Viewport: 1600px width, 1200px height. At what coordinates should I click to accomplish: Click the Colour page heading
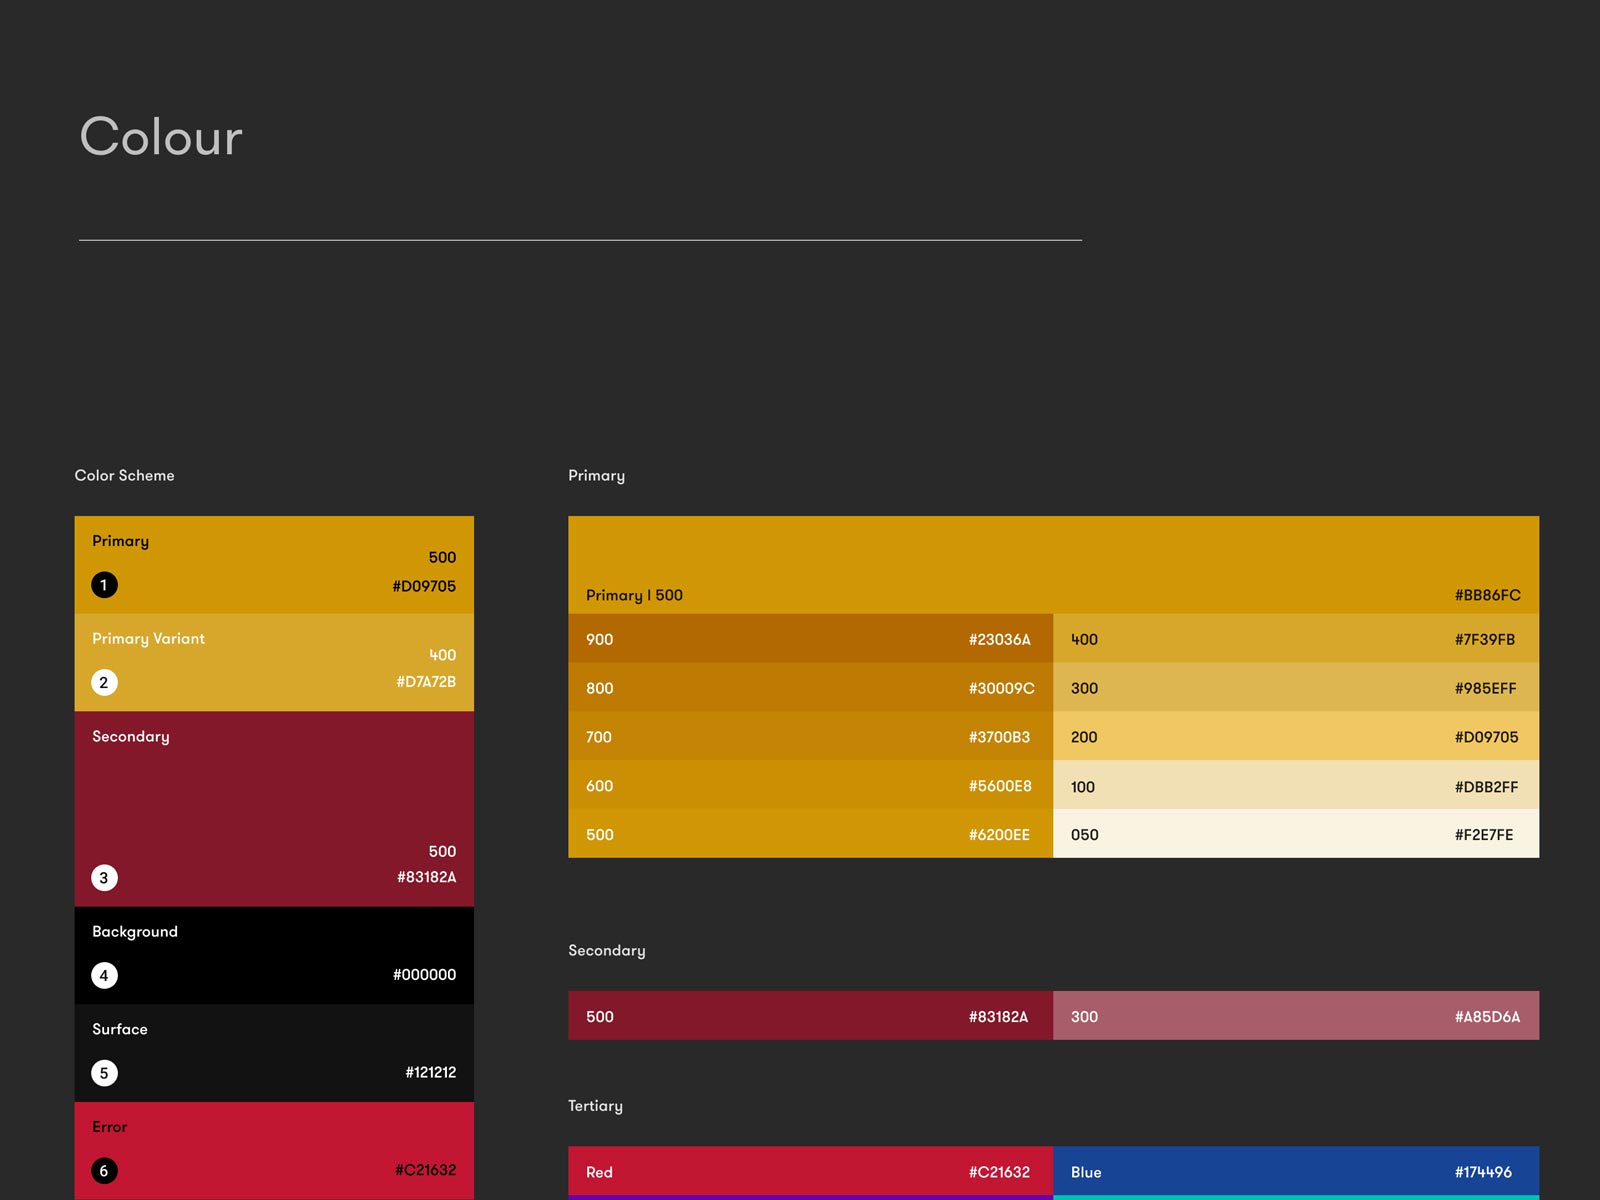(x=161, y=137)
